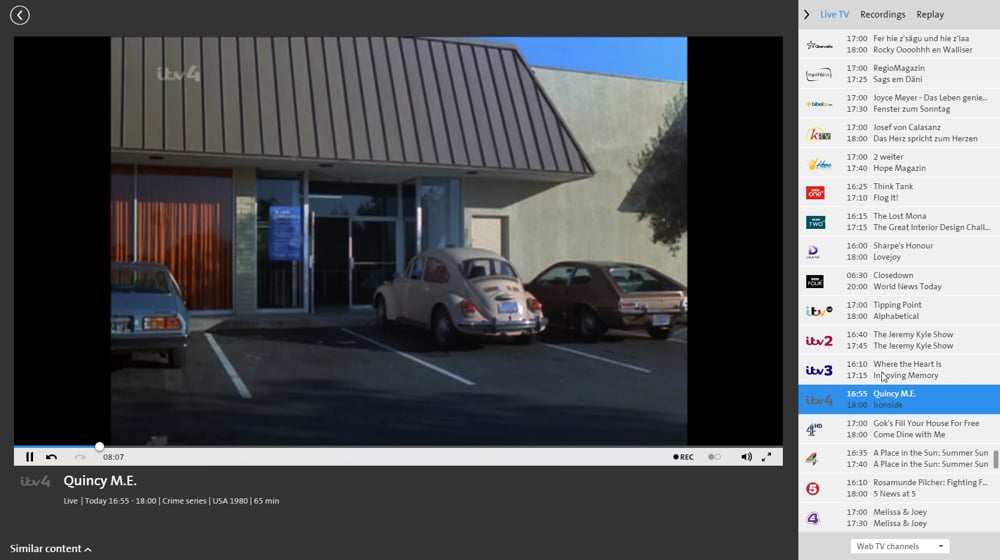1000x560 pixels.
Task: Select the K-TV channel logo
Action: click(819, 133)
